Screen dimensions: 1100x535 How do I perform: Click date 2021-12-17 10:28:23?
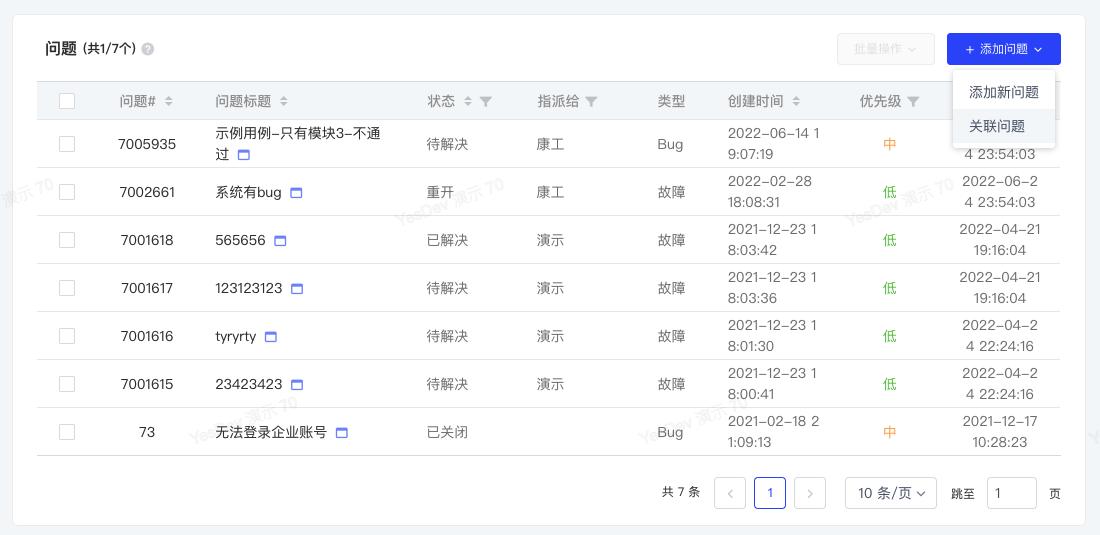point(1000,432)
